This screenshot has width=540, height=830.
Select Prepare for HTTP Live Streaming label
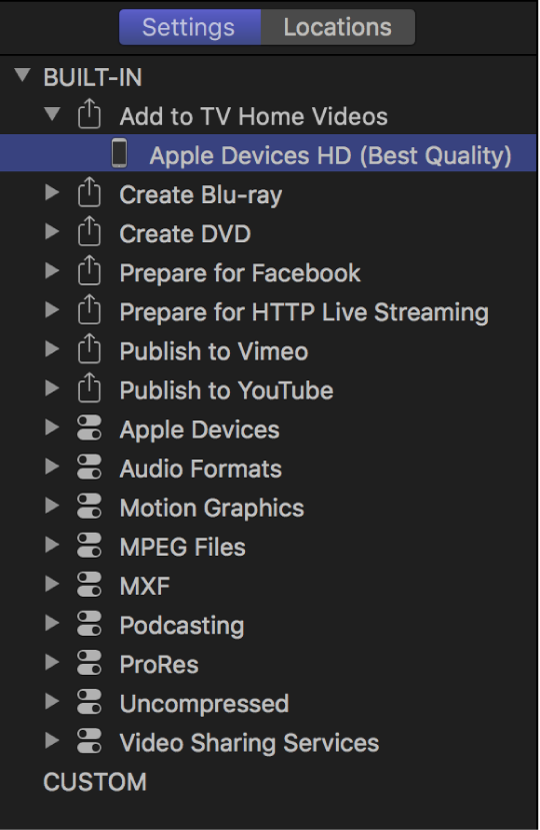(304, 312)
